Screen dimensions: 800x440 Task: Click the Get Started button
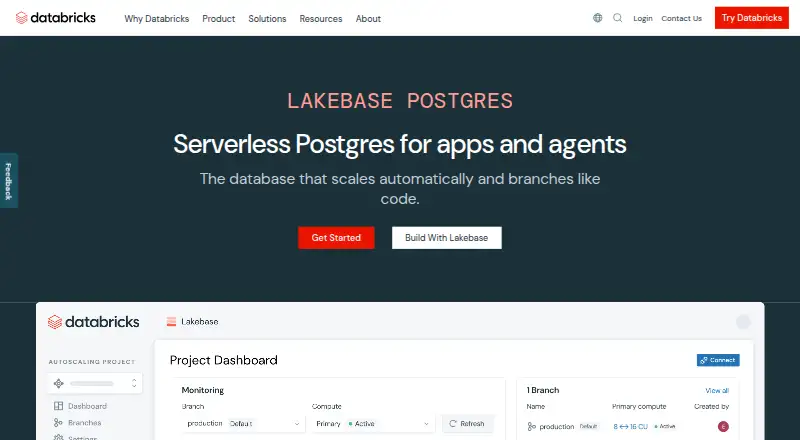click(x=336, y=238)
